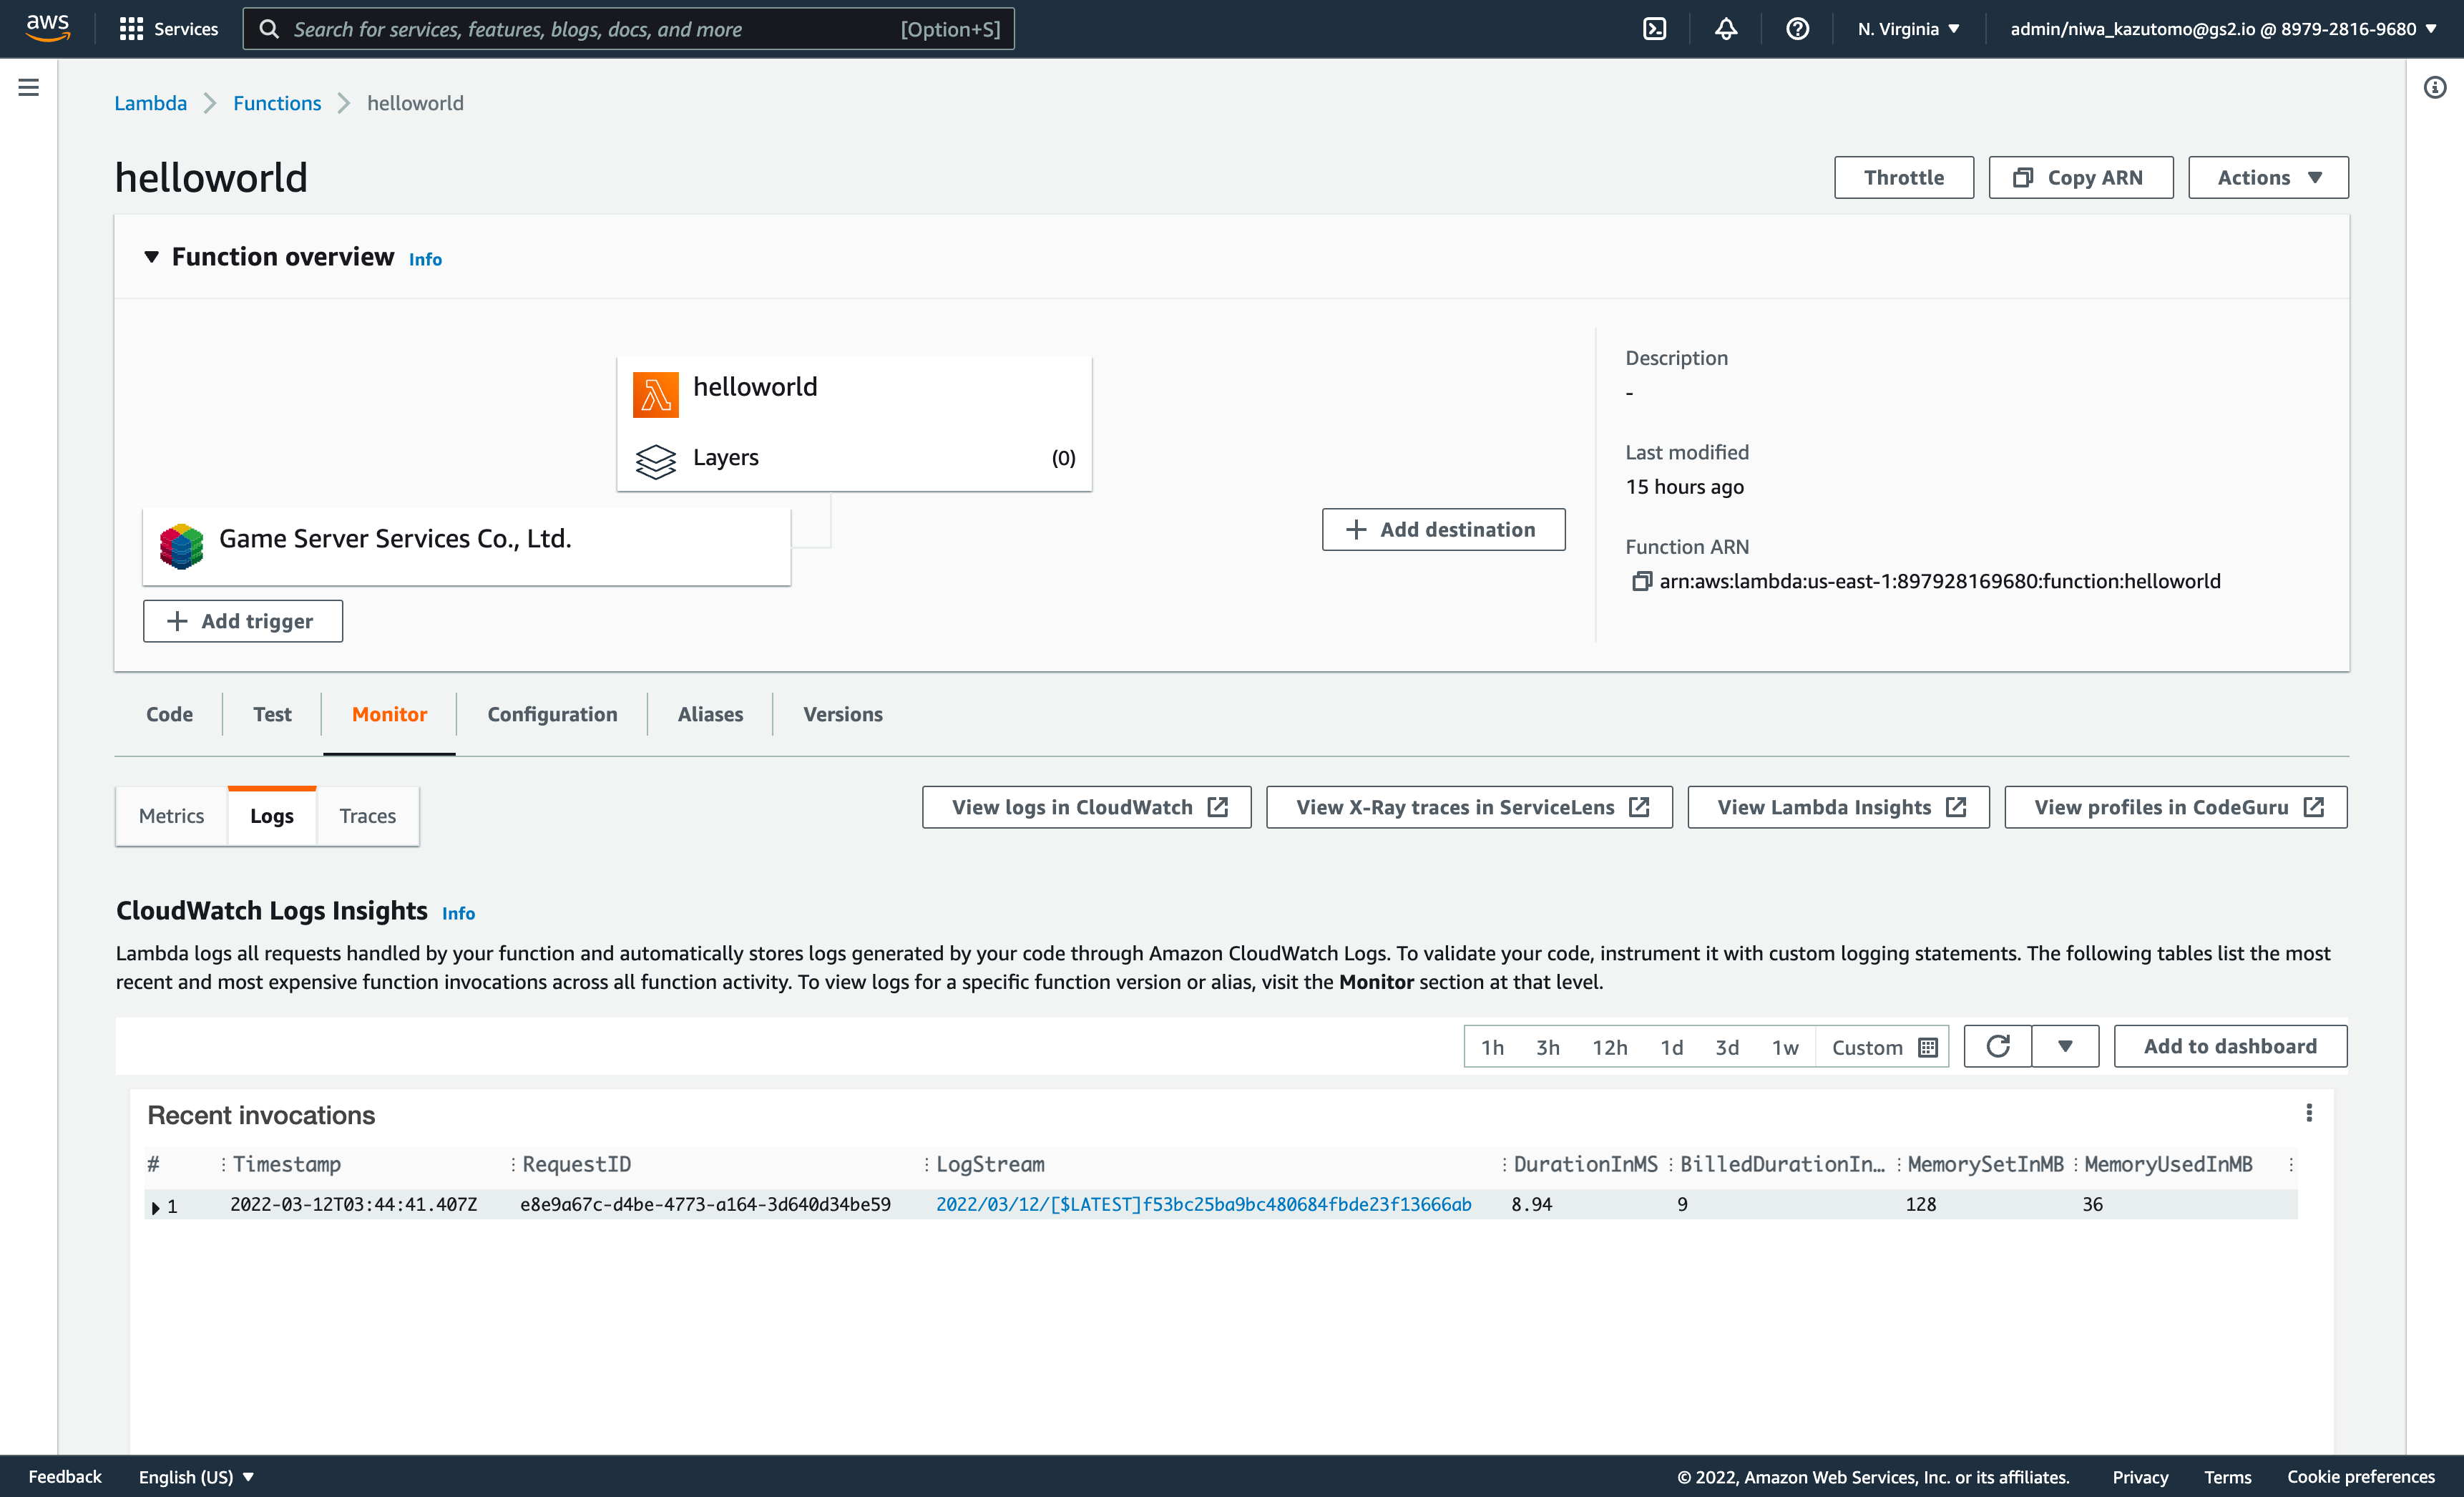
Task: Open the Services grid menu
Action: point(168,29)
